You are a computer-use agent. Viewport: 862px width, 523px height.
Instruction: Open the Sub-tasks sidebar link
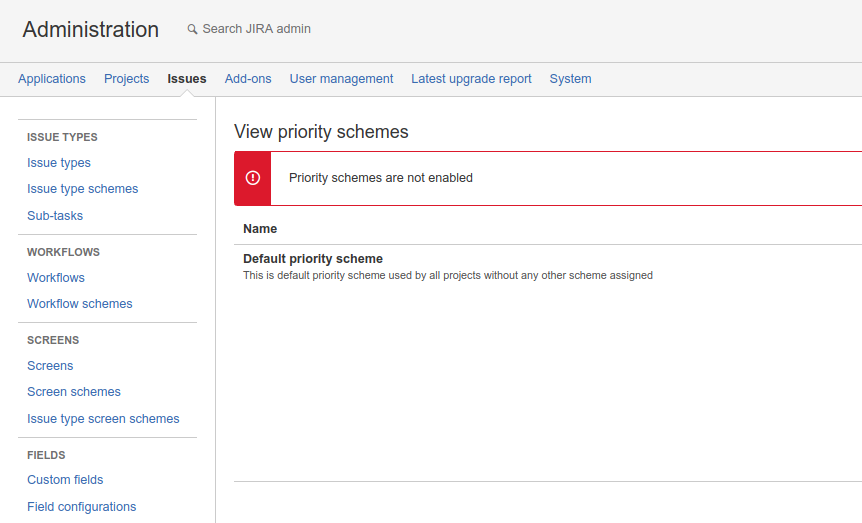(x=55, y=216)
